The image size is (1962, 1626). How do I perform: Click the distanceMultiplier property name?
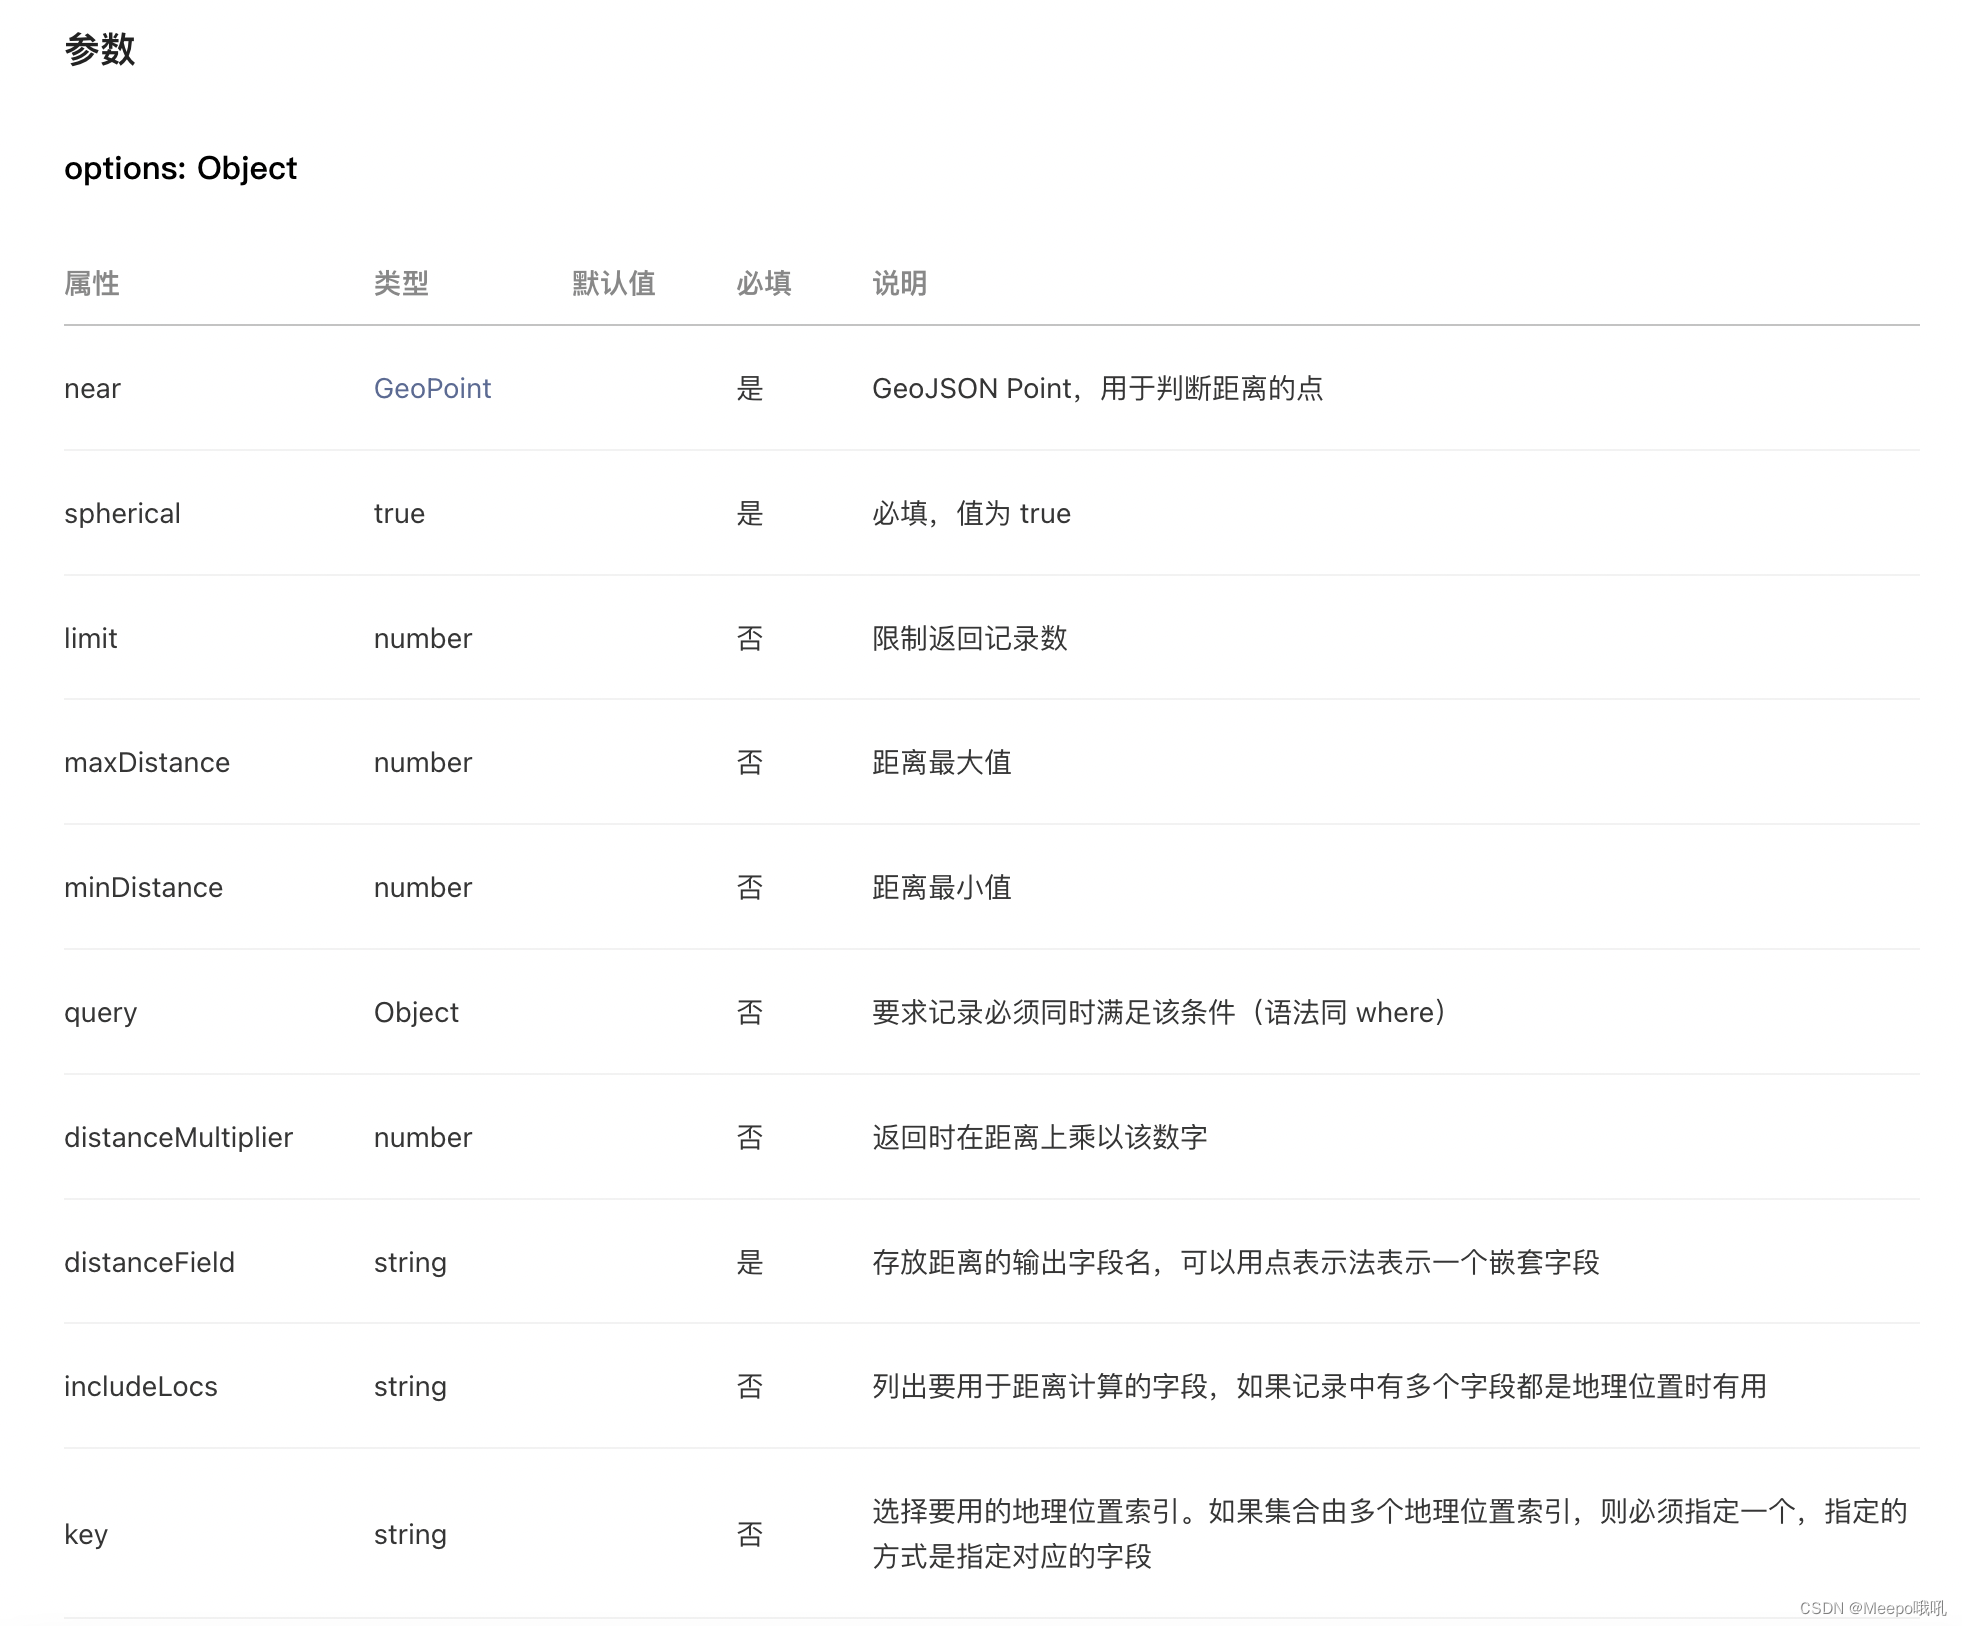[x=178, y=1137]
